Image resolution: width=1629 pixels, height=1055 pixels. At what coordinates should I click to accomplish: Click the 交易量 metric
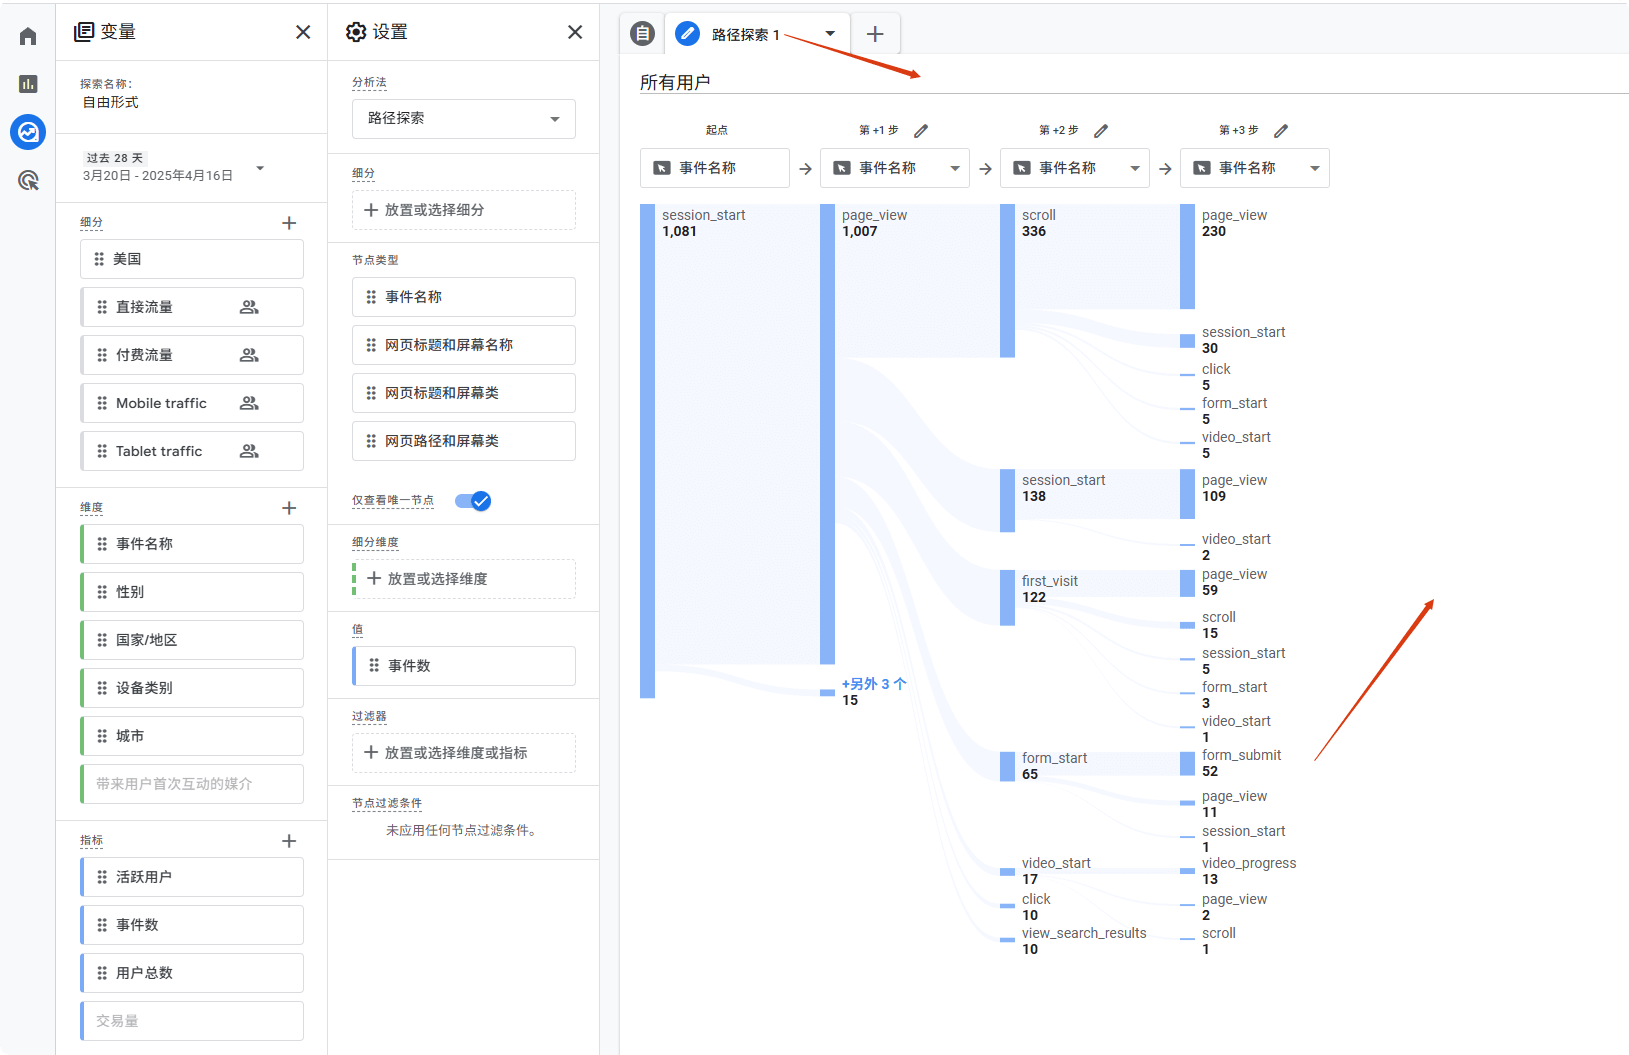[192, 1021]
